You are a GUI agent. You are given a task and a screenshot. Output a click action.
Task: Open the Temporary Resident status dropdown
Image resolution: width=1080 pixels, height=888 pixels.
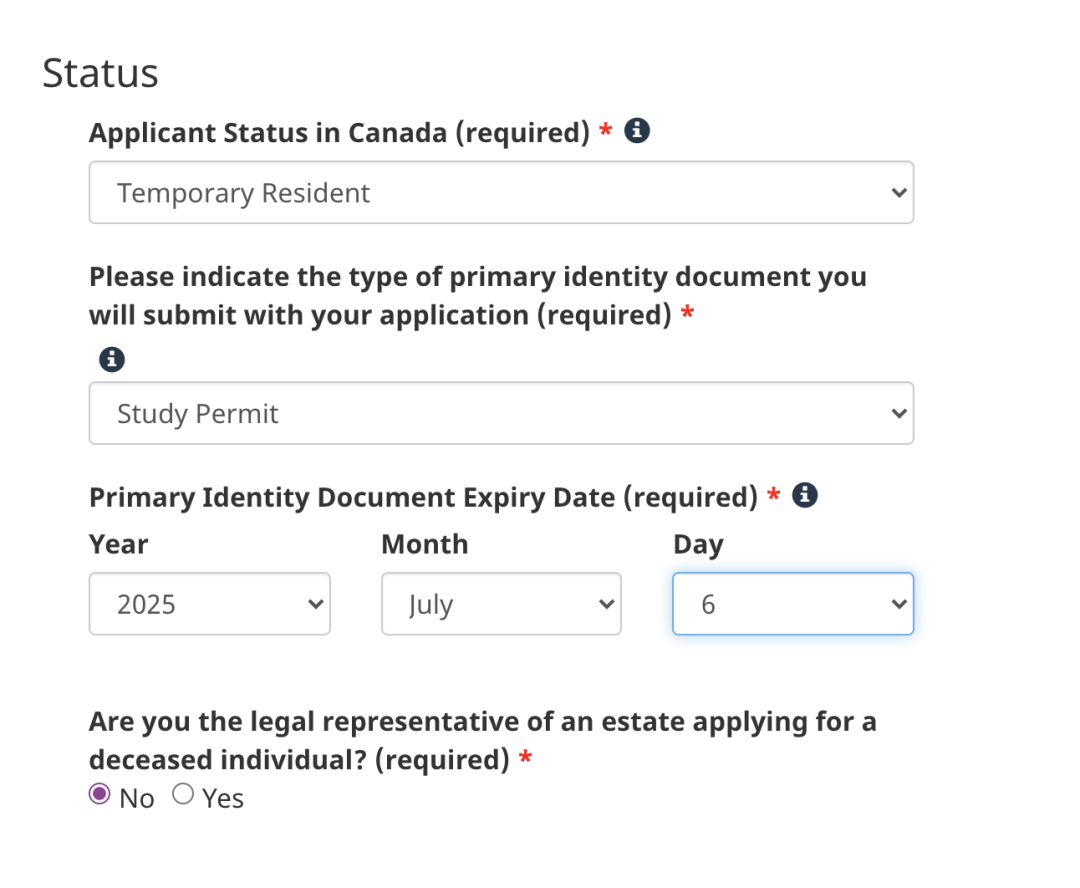[501, 192]
